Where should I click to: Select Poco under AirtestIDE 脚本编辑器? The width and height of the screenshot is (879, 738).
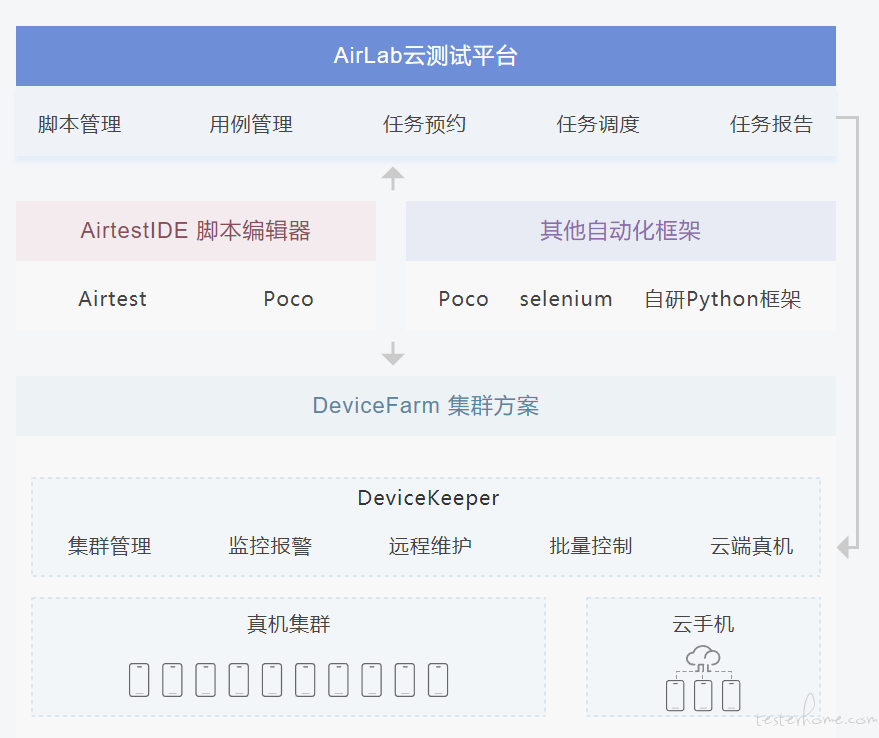click(x=289, y=299)
